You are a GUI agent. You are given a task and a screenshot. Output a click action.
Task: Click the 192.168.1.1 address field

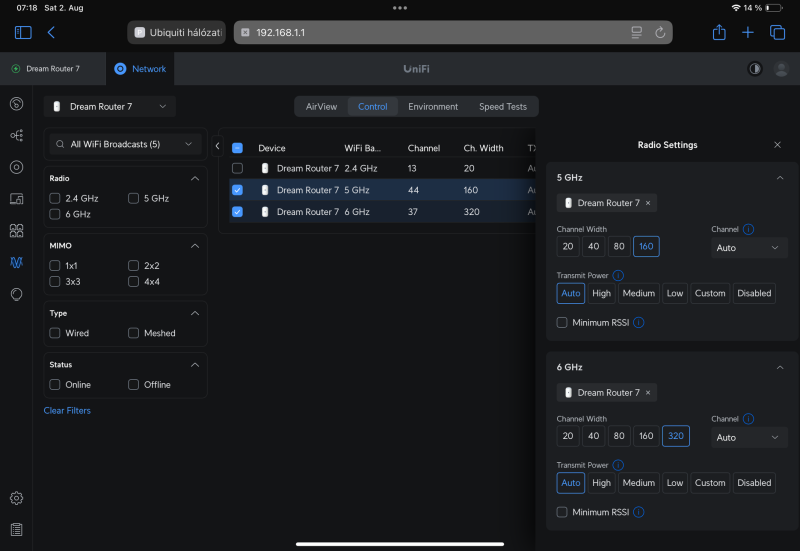[453, 33]
